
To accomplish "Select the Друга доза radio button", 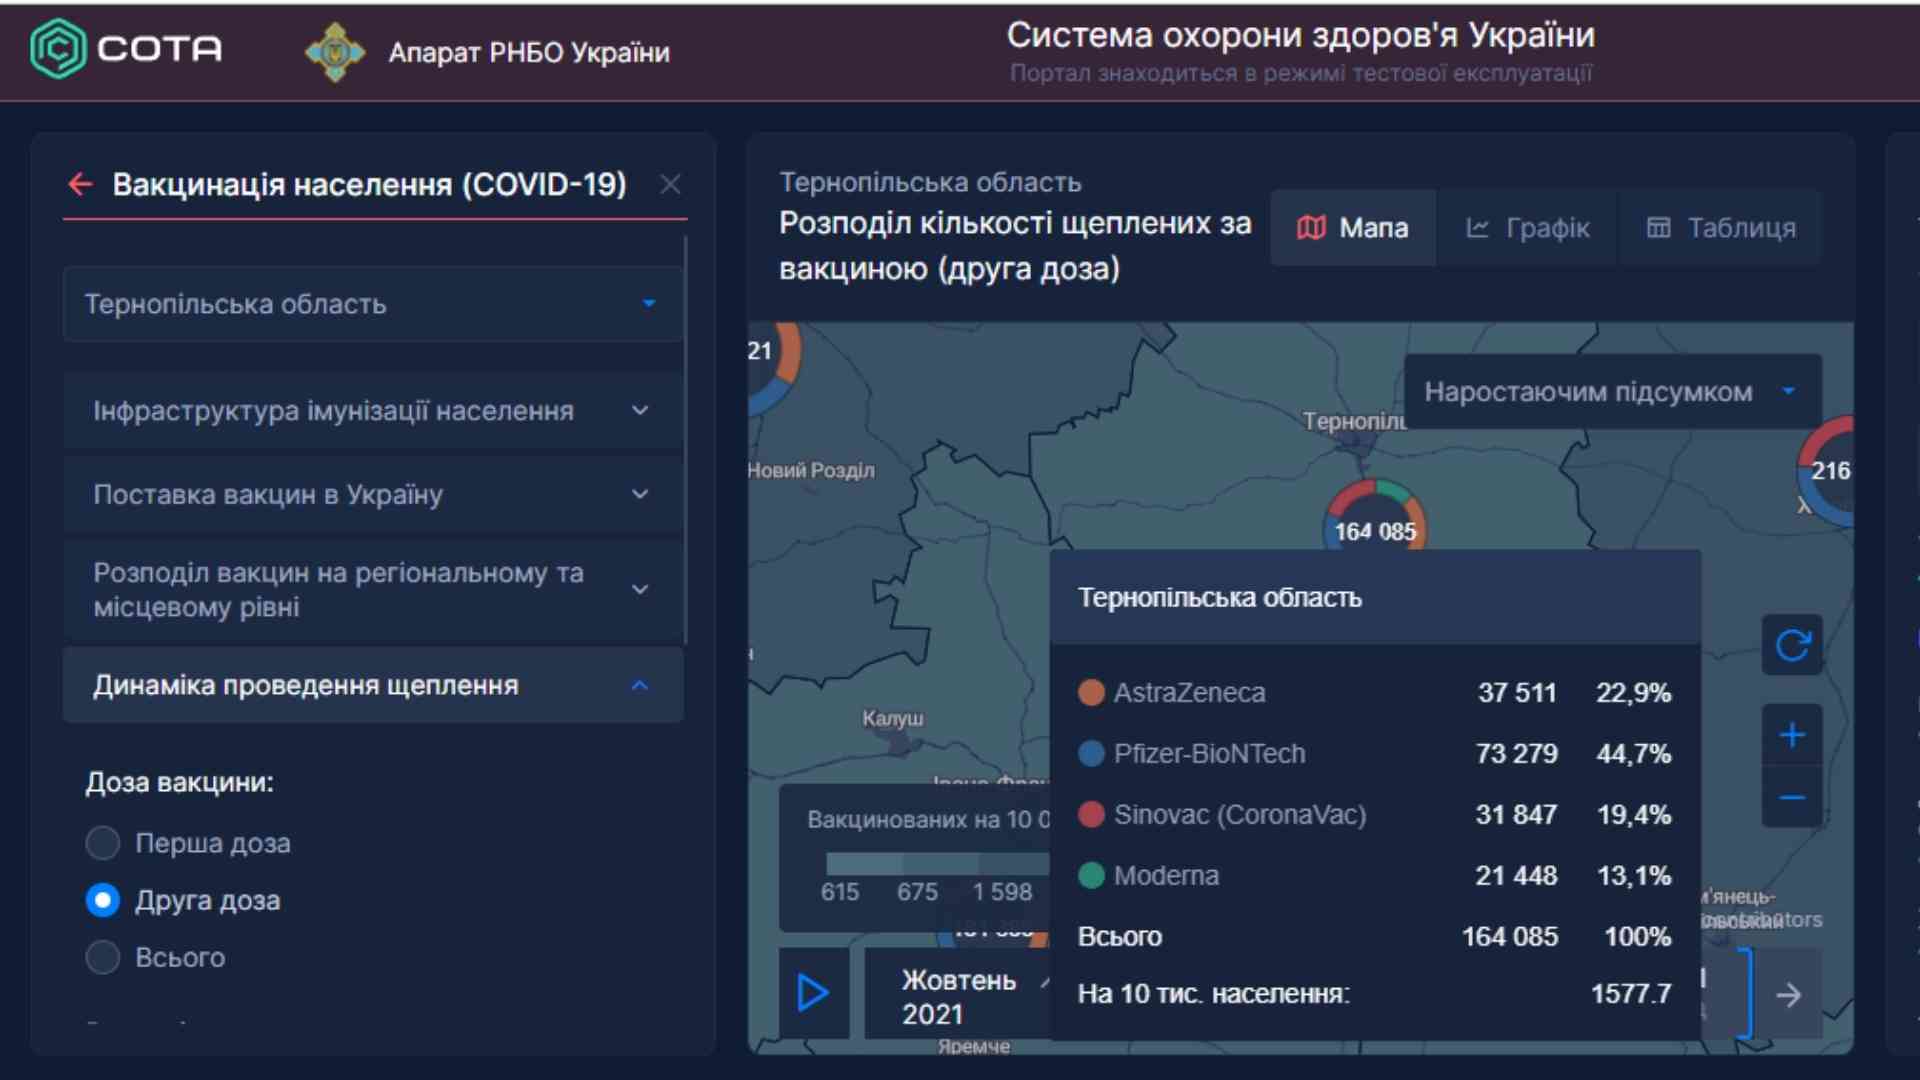I will click(103, 900).
